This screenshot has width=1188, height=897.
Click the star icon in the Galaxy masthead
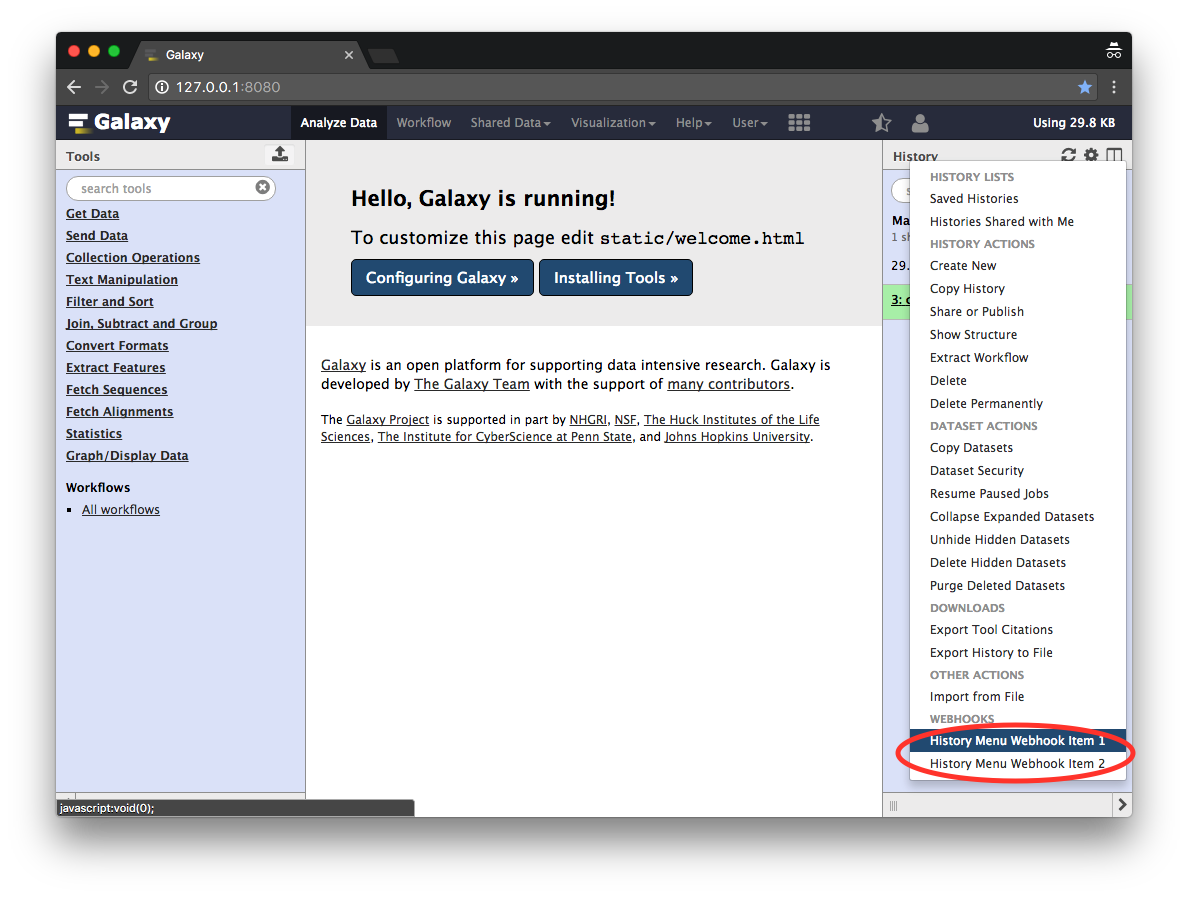881,123
